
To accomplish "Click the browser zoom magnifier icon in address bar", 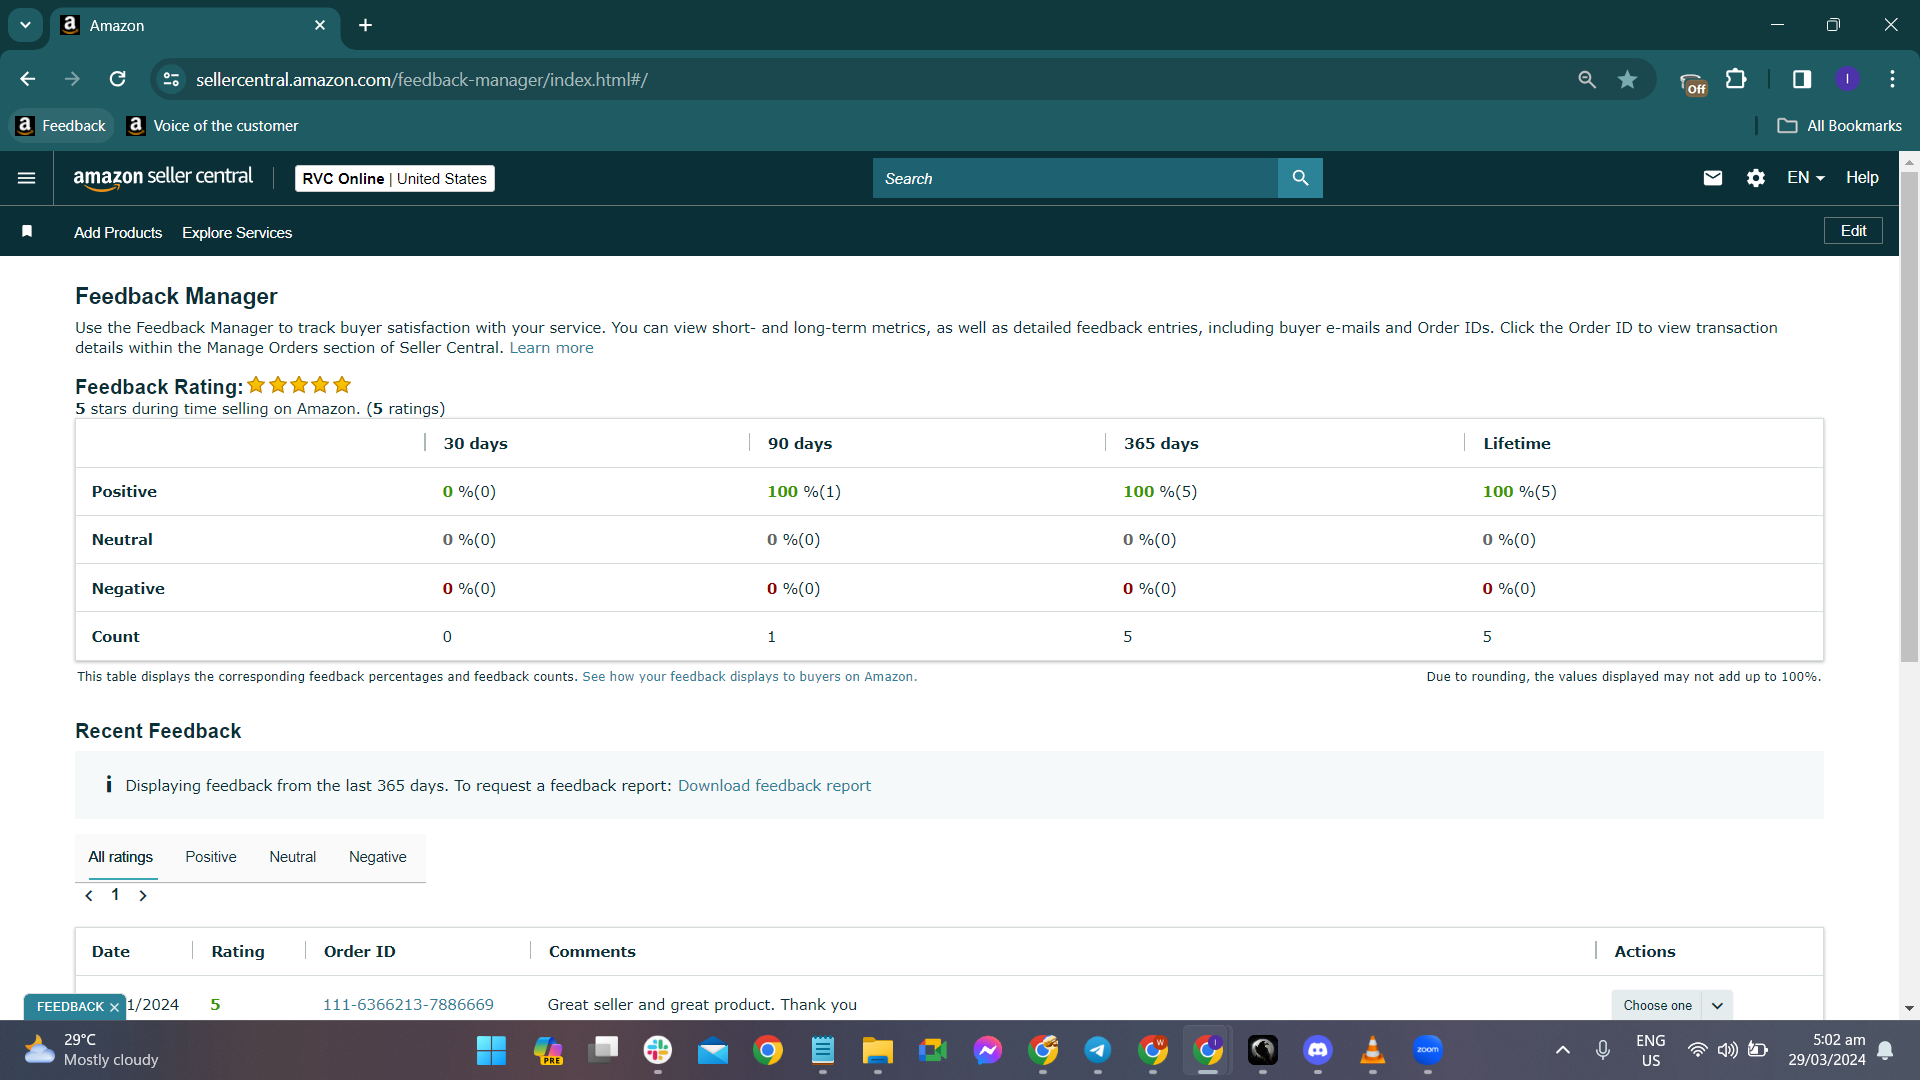I will coord(1587,79).
